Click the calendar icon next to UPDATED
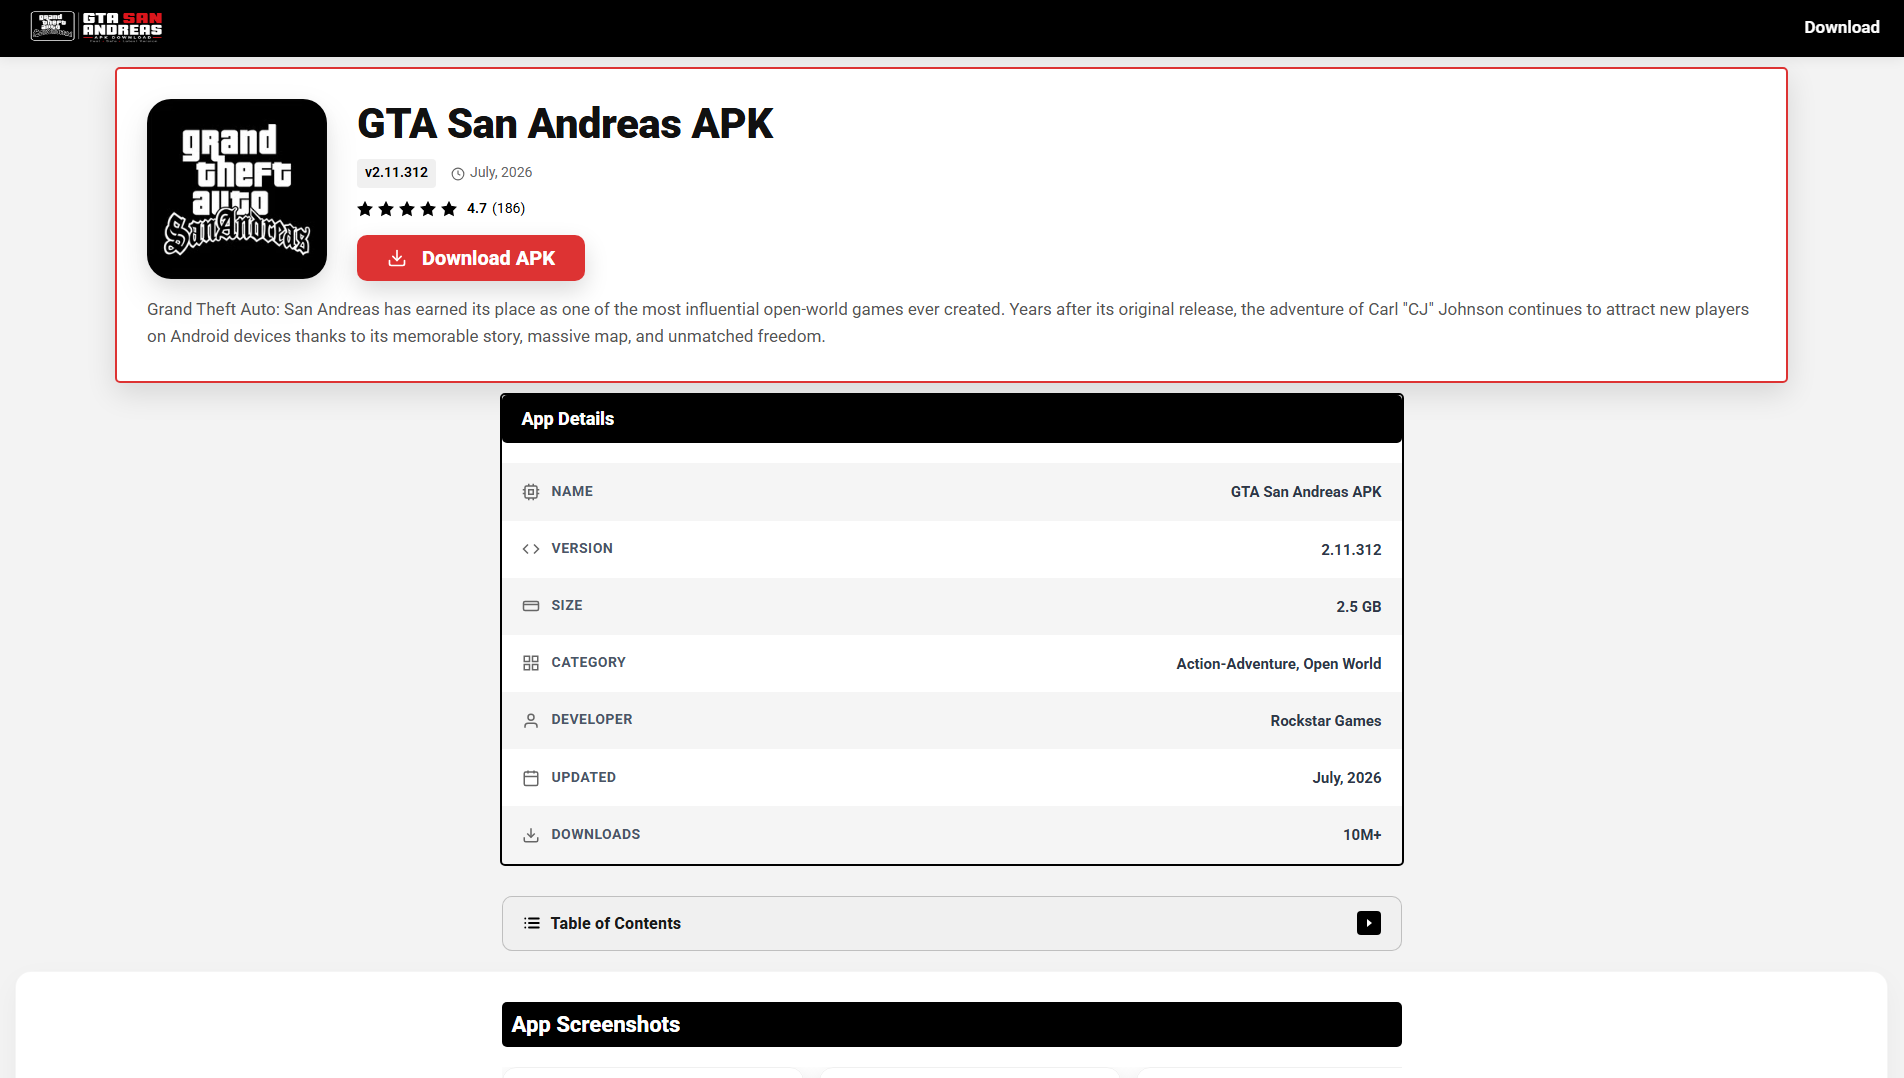Screen dimensions: 1904x1078 pos(531,778)
